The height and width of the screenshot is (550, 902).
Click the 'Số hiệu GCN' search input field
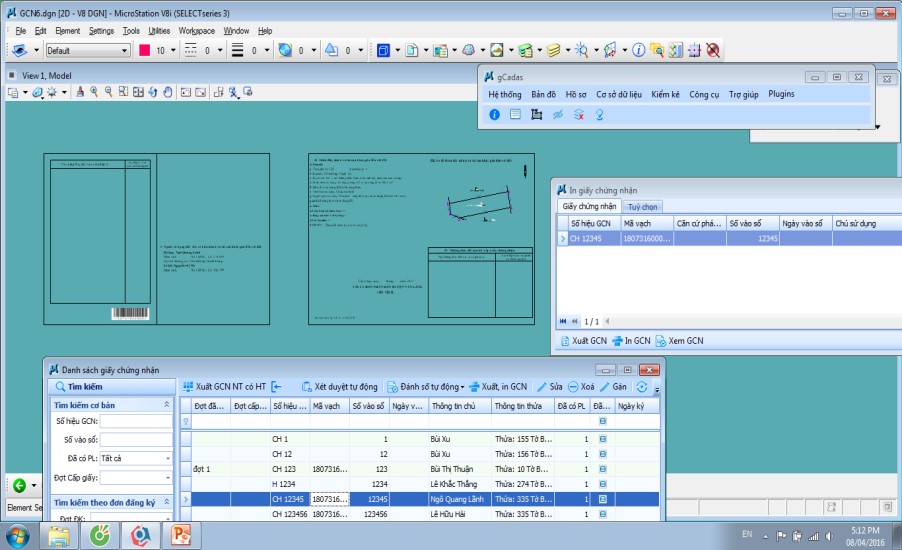point(135,422)
